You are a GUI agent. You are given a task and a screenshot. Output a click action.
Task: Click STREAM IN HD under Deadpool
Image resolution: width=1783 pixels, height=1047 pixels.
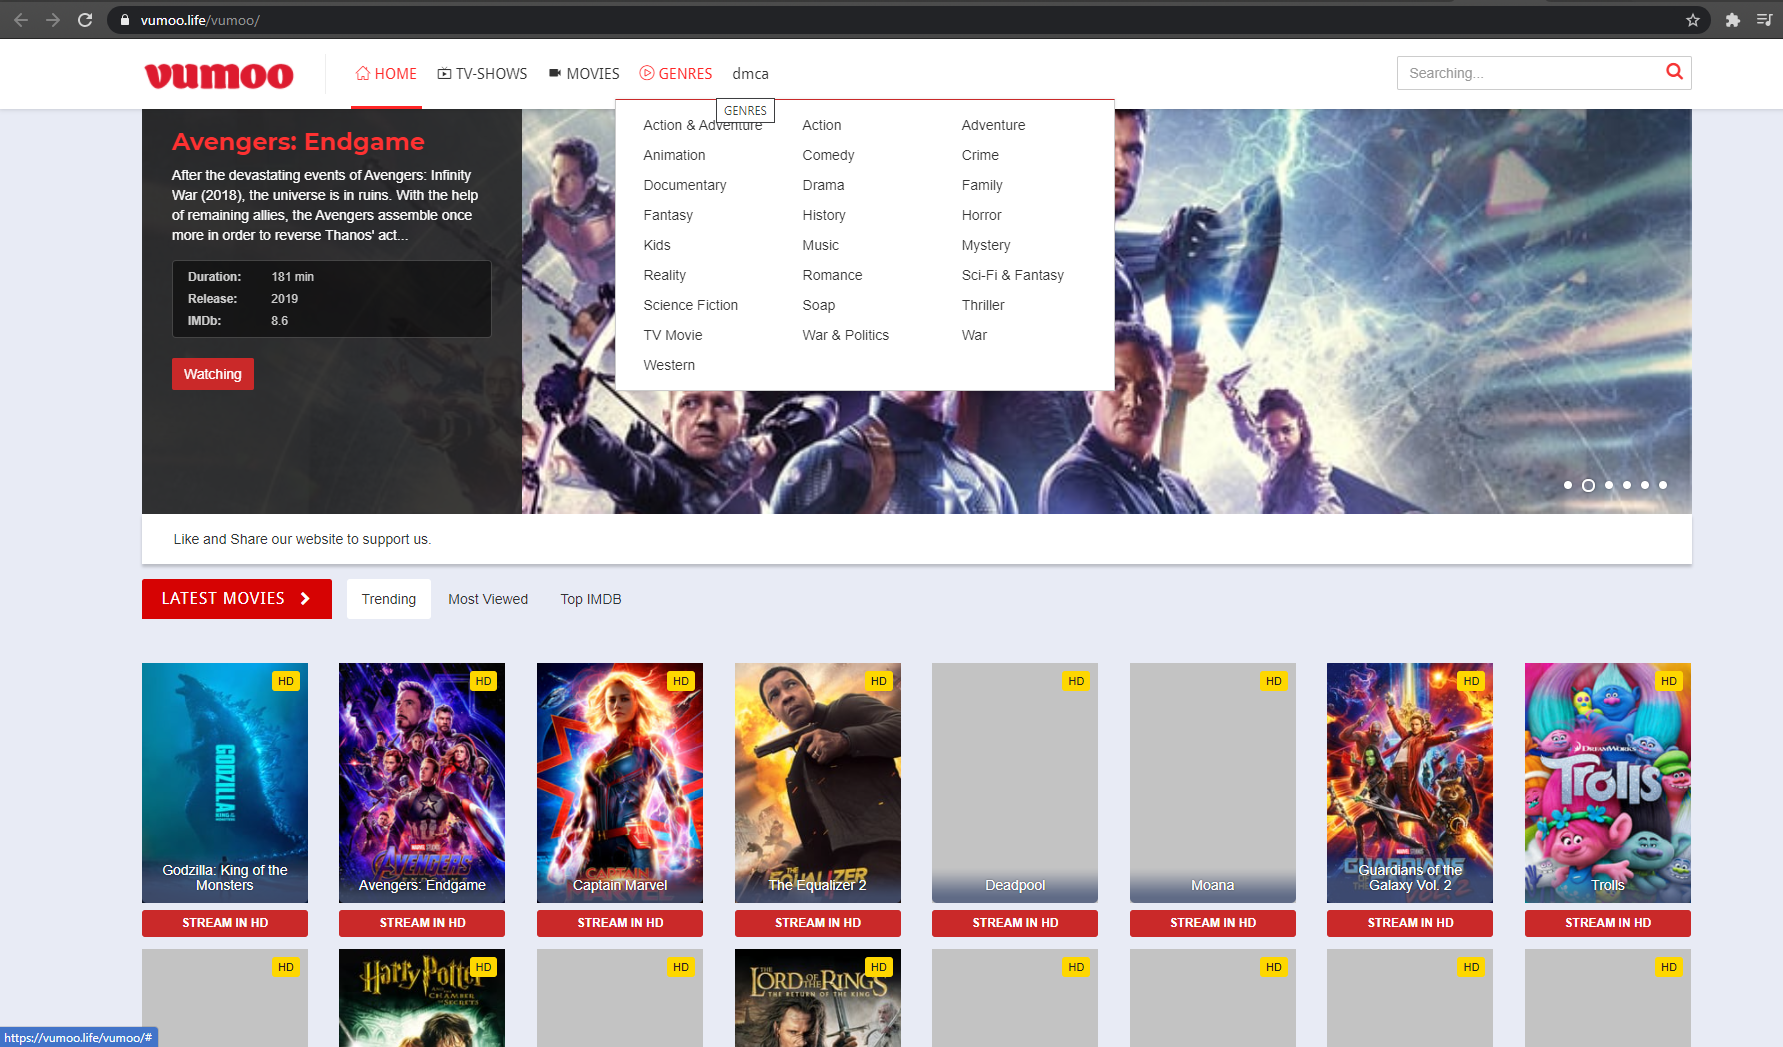[x=1015, y=923]
